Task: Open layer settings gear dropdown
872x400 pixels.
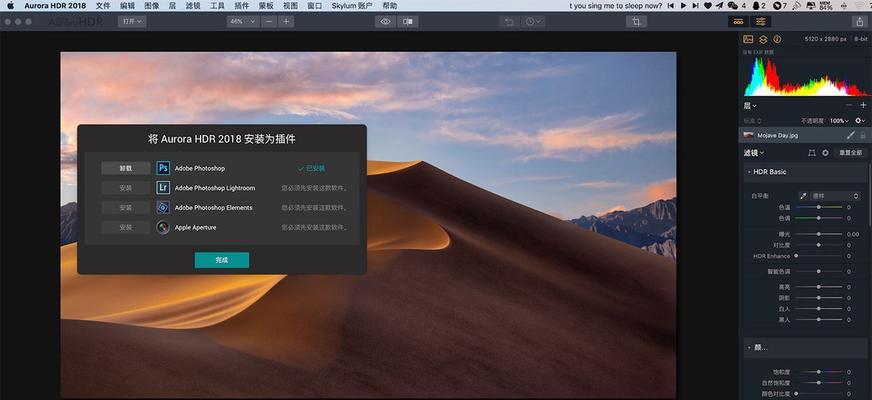Action: coord(860,121)
